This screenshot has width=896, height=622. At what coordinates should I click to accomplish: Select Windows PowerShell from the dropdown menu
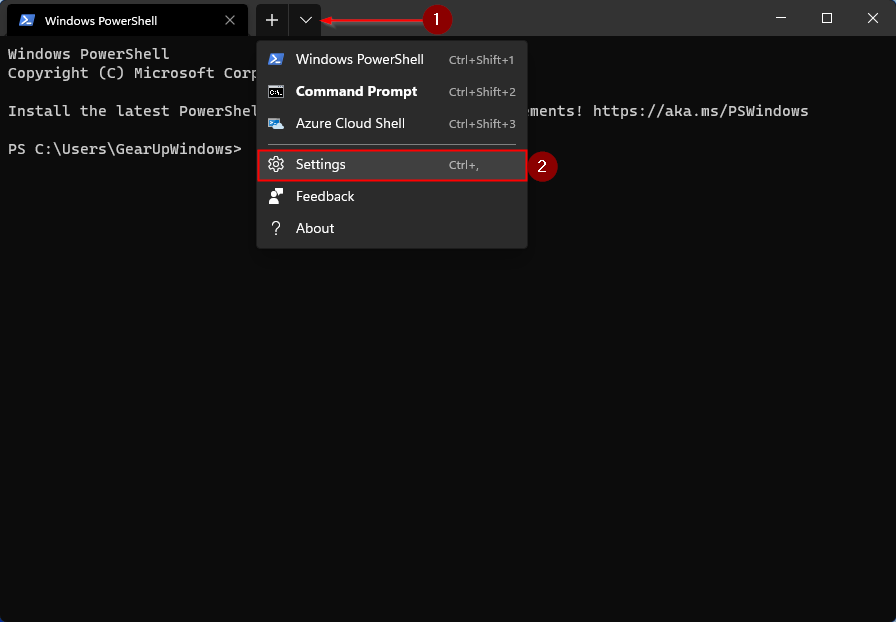[x=360, y=59]
